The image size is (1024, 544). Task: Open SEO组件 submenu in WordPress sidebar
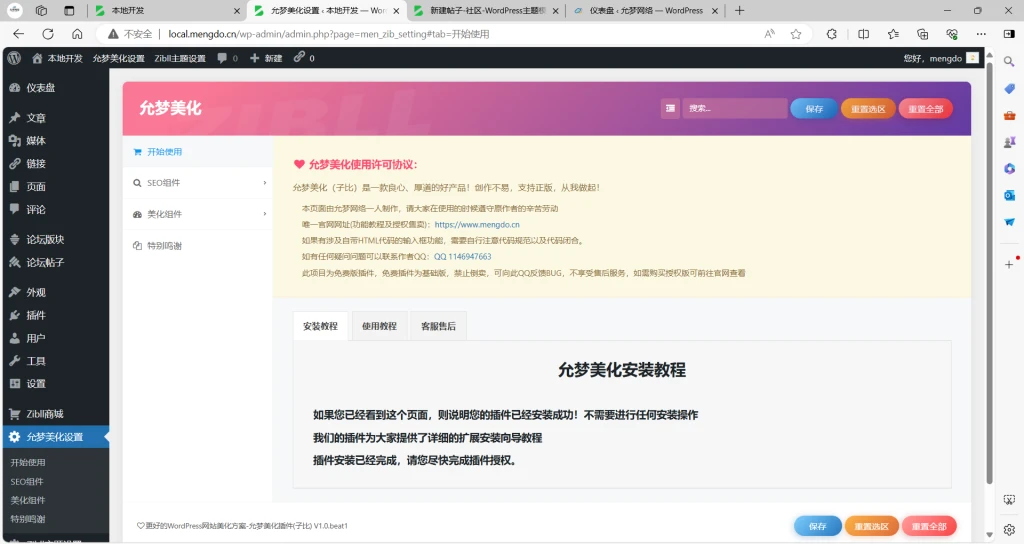[x=27, y=482]
